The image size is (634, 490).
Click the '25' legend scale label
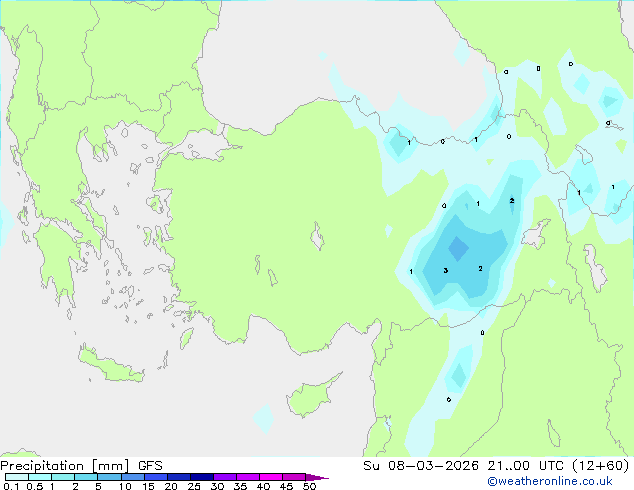(x=194, y=486)
